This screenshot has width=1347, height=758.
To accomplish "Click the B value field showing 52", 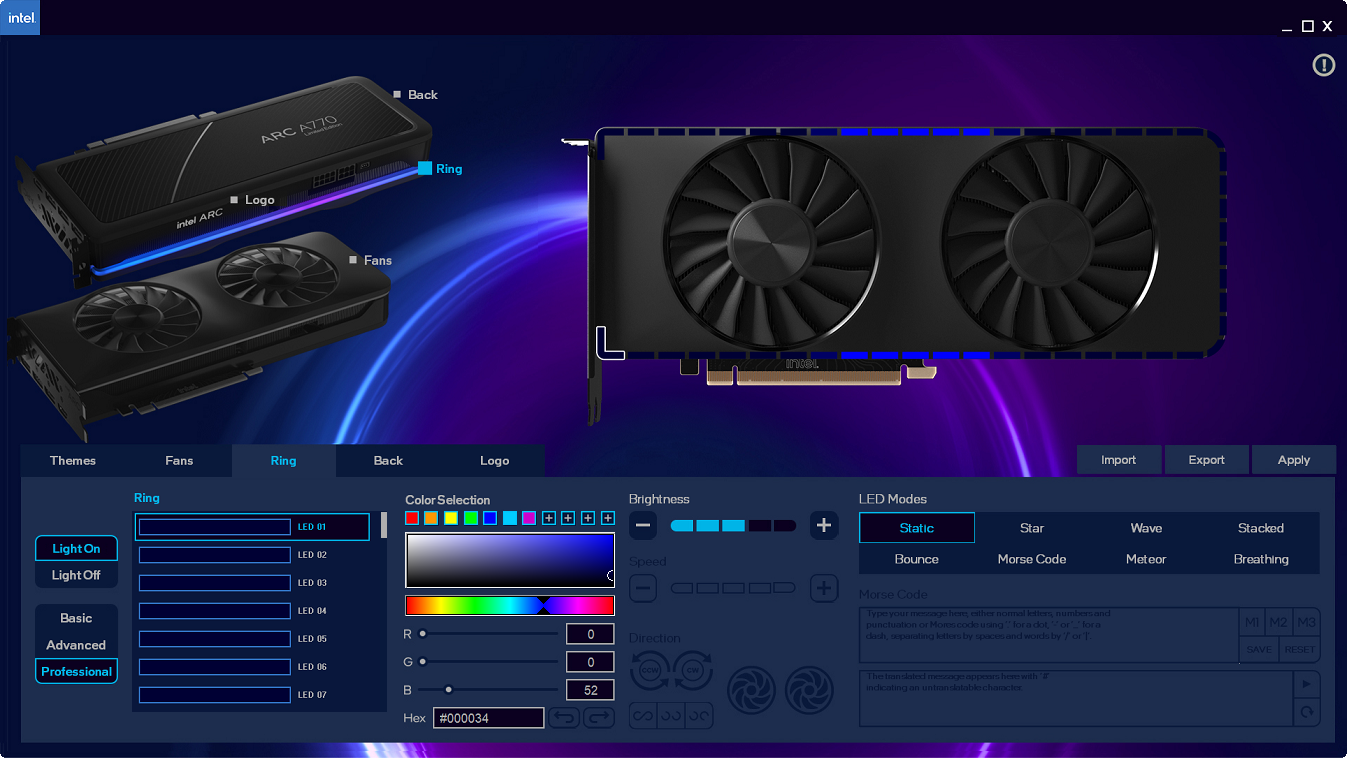I will 590,690.
